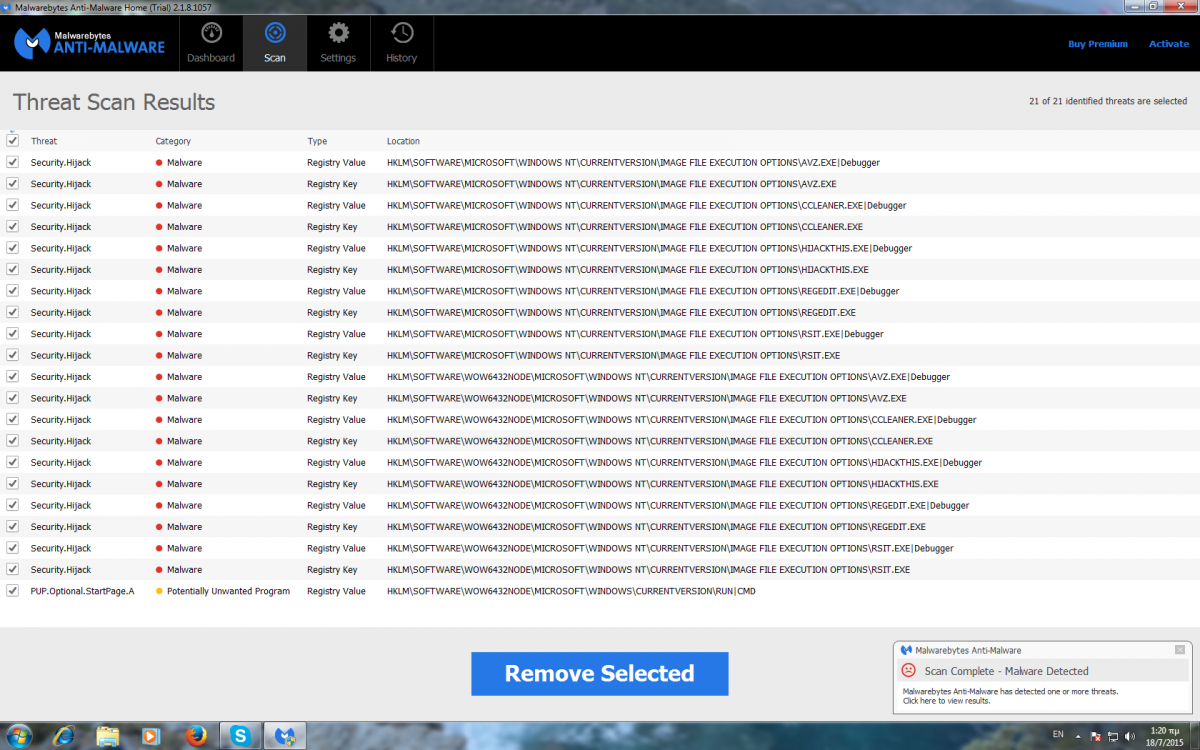Click the Malwarebytes icon in the notification title
Image resolution: width=1200 pixels, height=750 pixels.
tap(906, 650)
